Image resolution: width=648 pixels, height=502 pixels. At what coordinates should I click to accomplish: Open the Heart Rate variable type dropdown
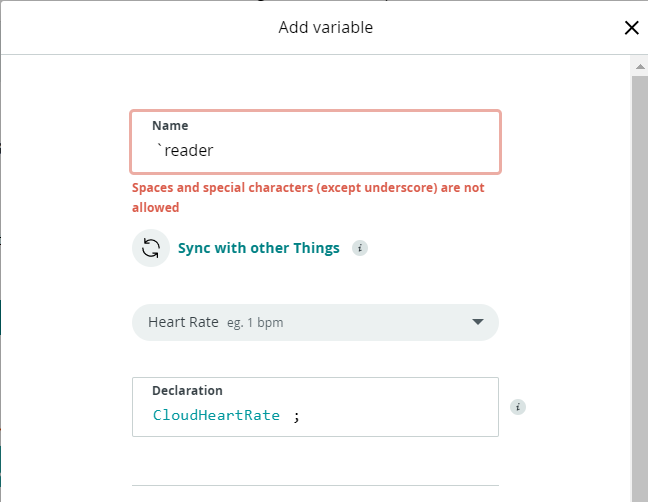315,322
